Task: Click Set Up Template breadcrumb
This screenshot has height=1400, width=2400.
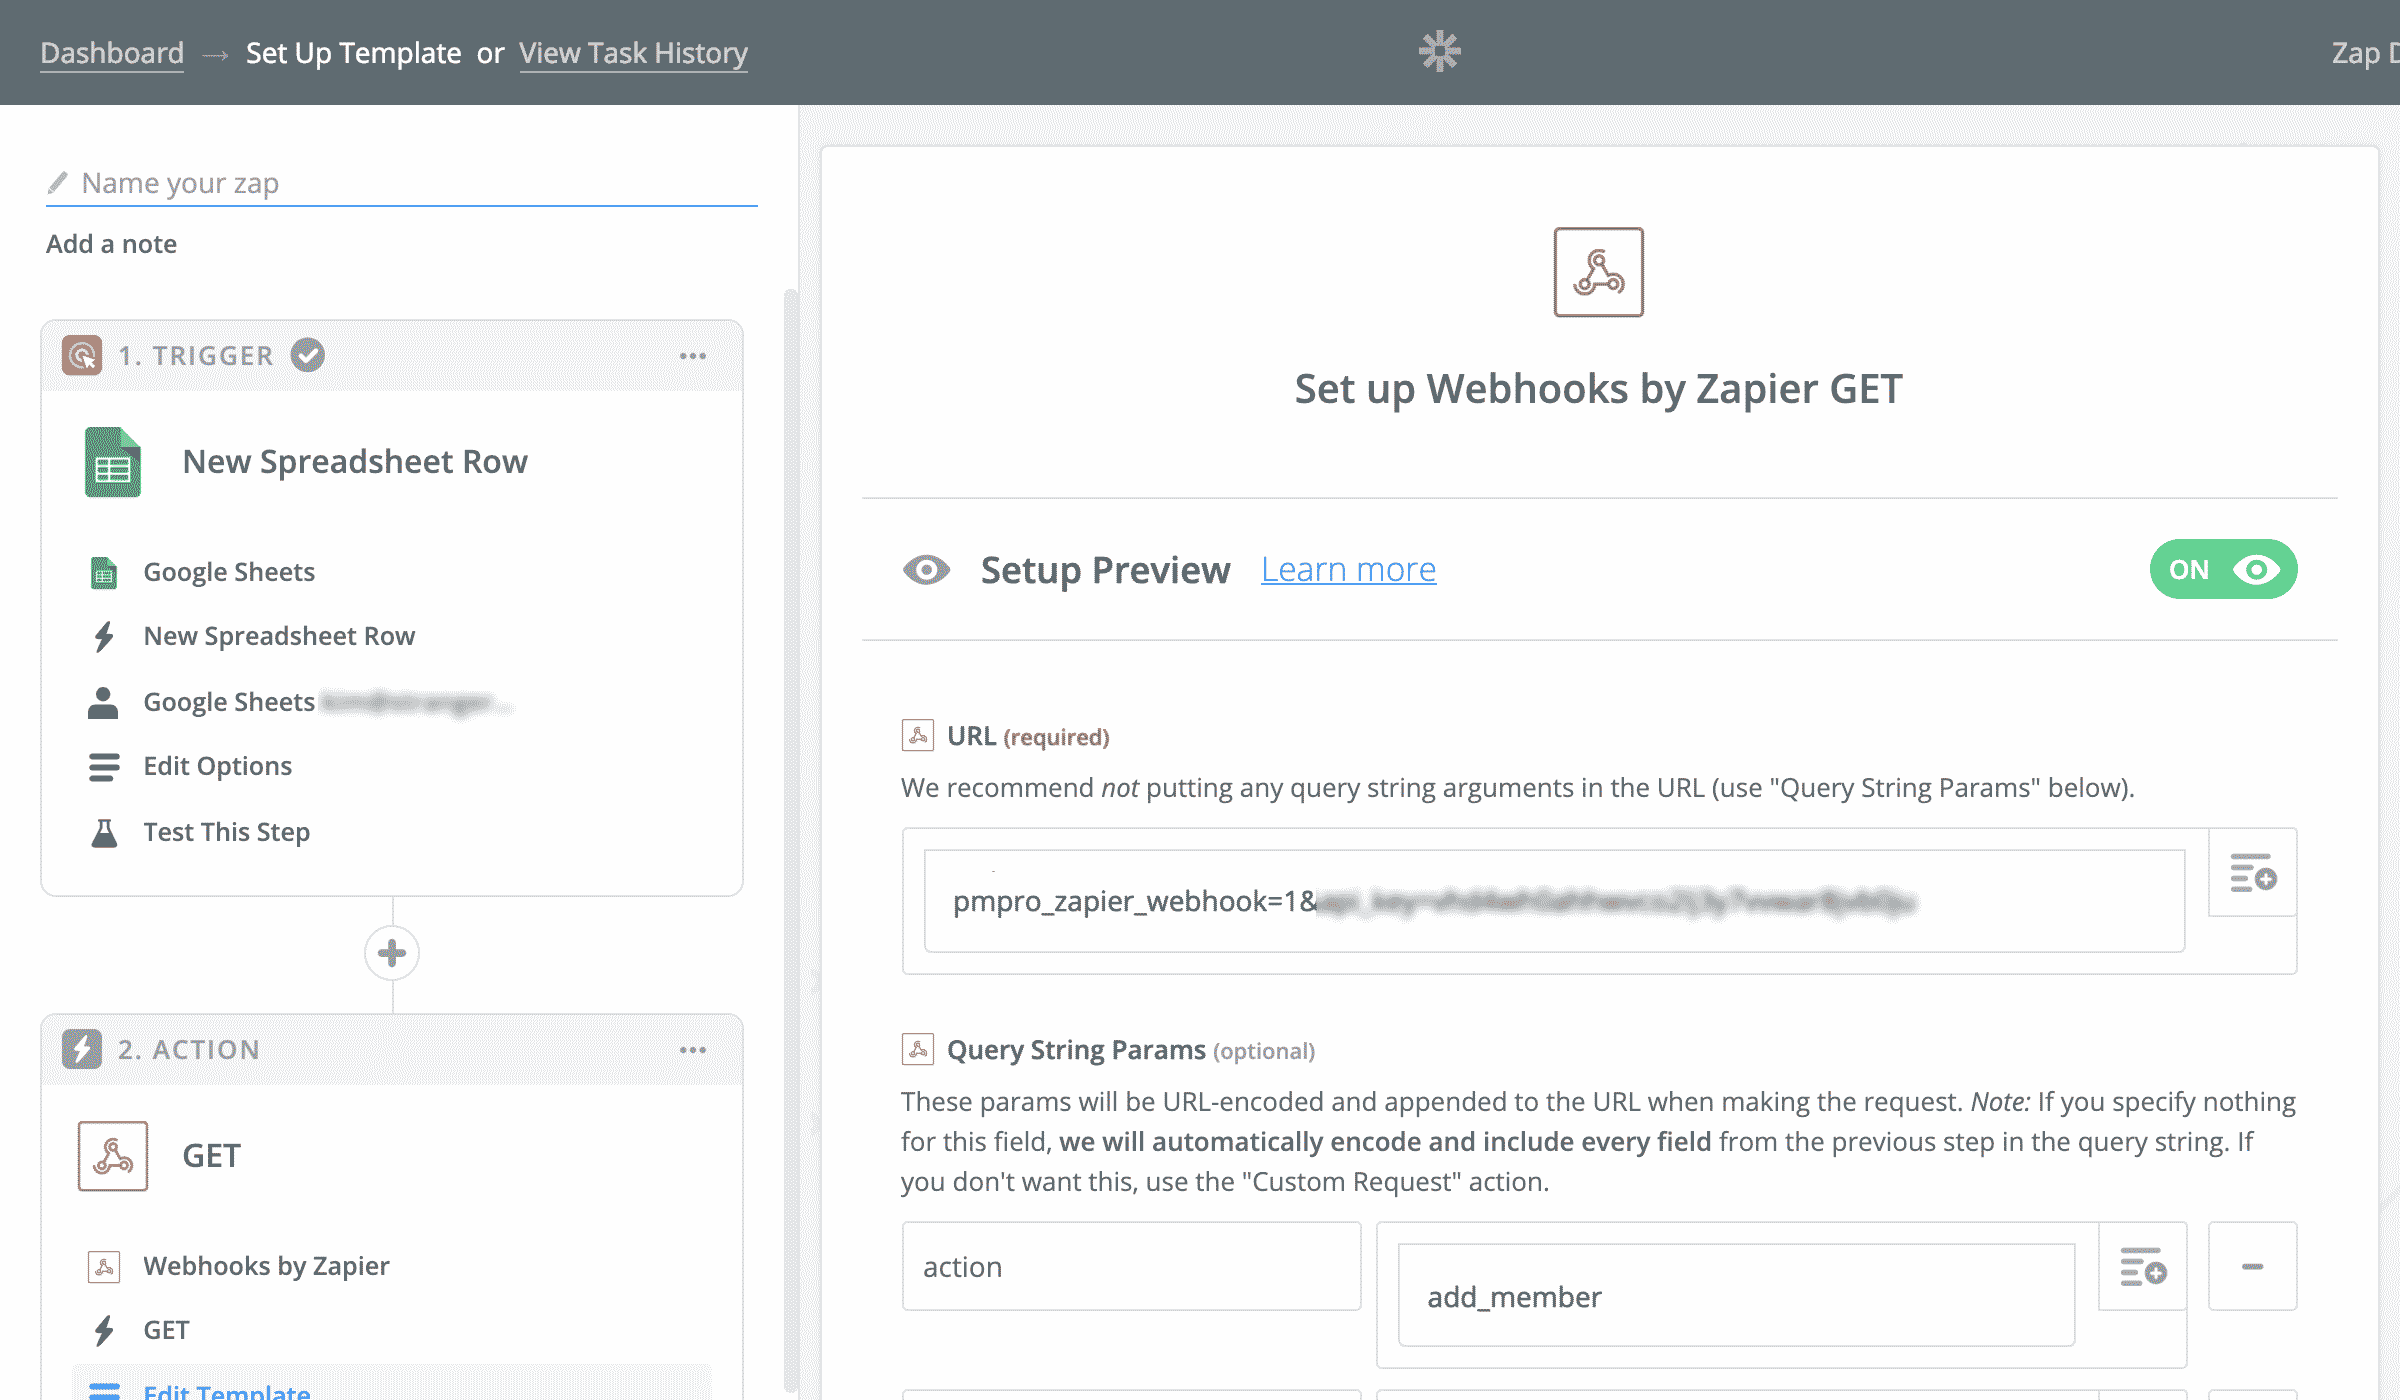Action: pyautogui.click(x=353, y=53)
